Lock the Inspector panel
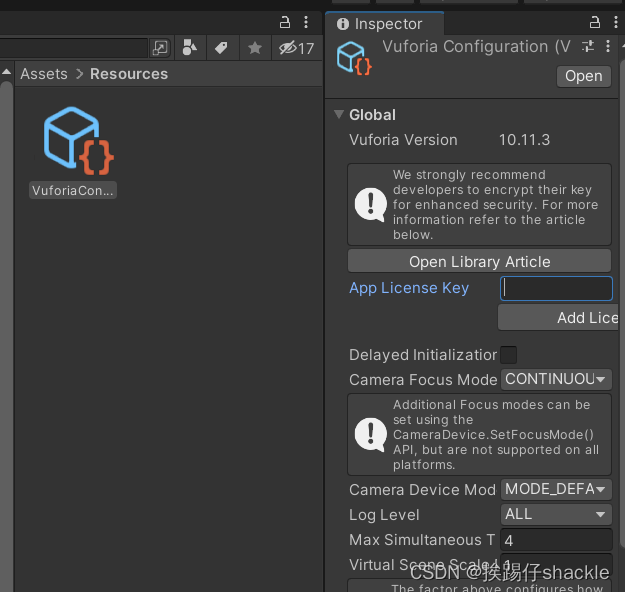 click(595, 22)
